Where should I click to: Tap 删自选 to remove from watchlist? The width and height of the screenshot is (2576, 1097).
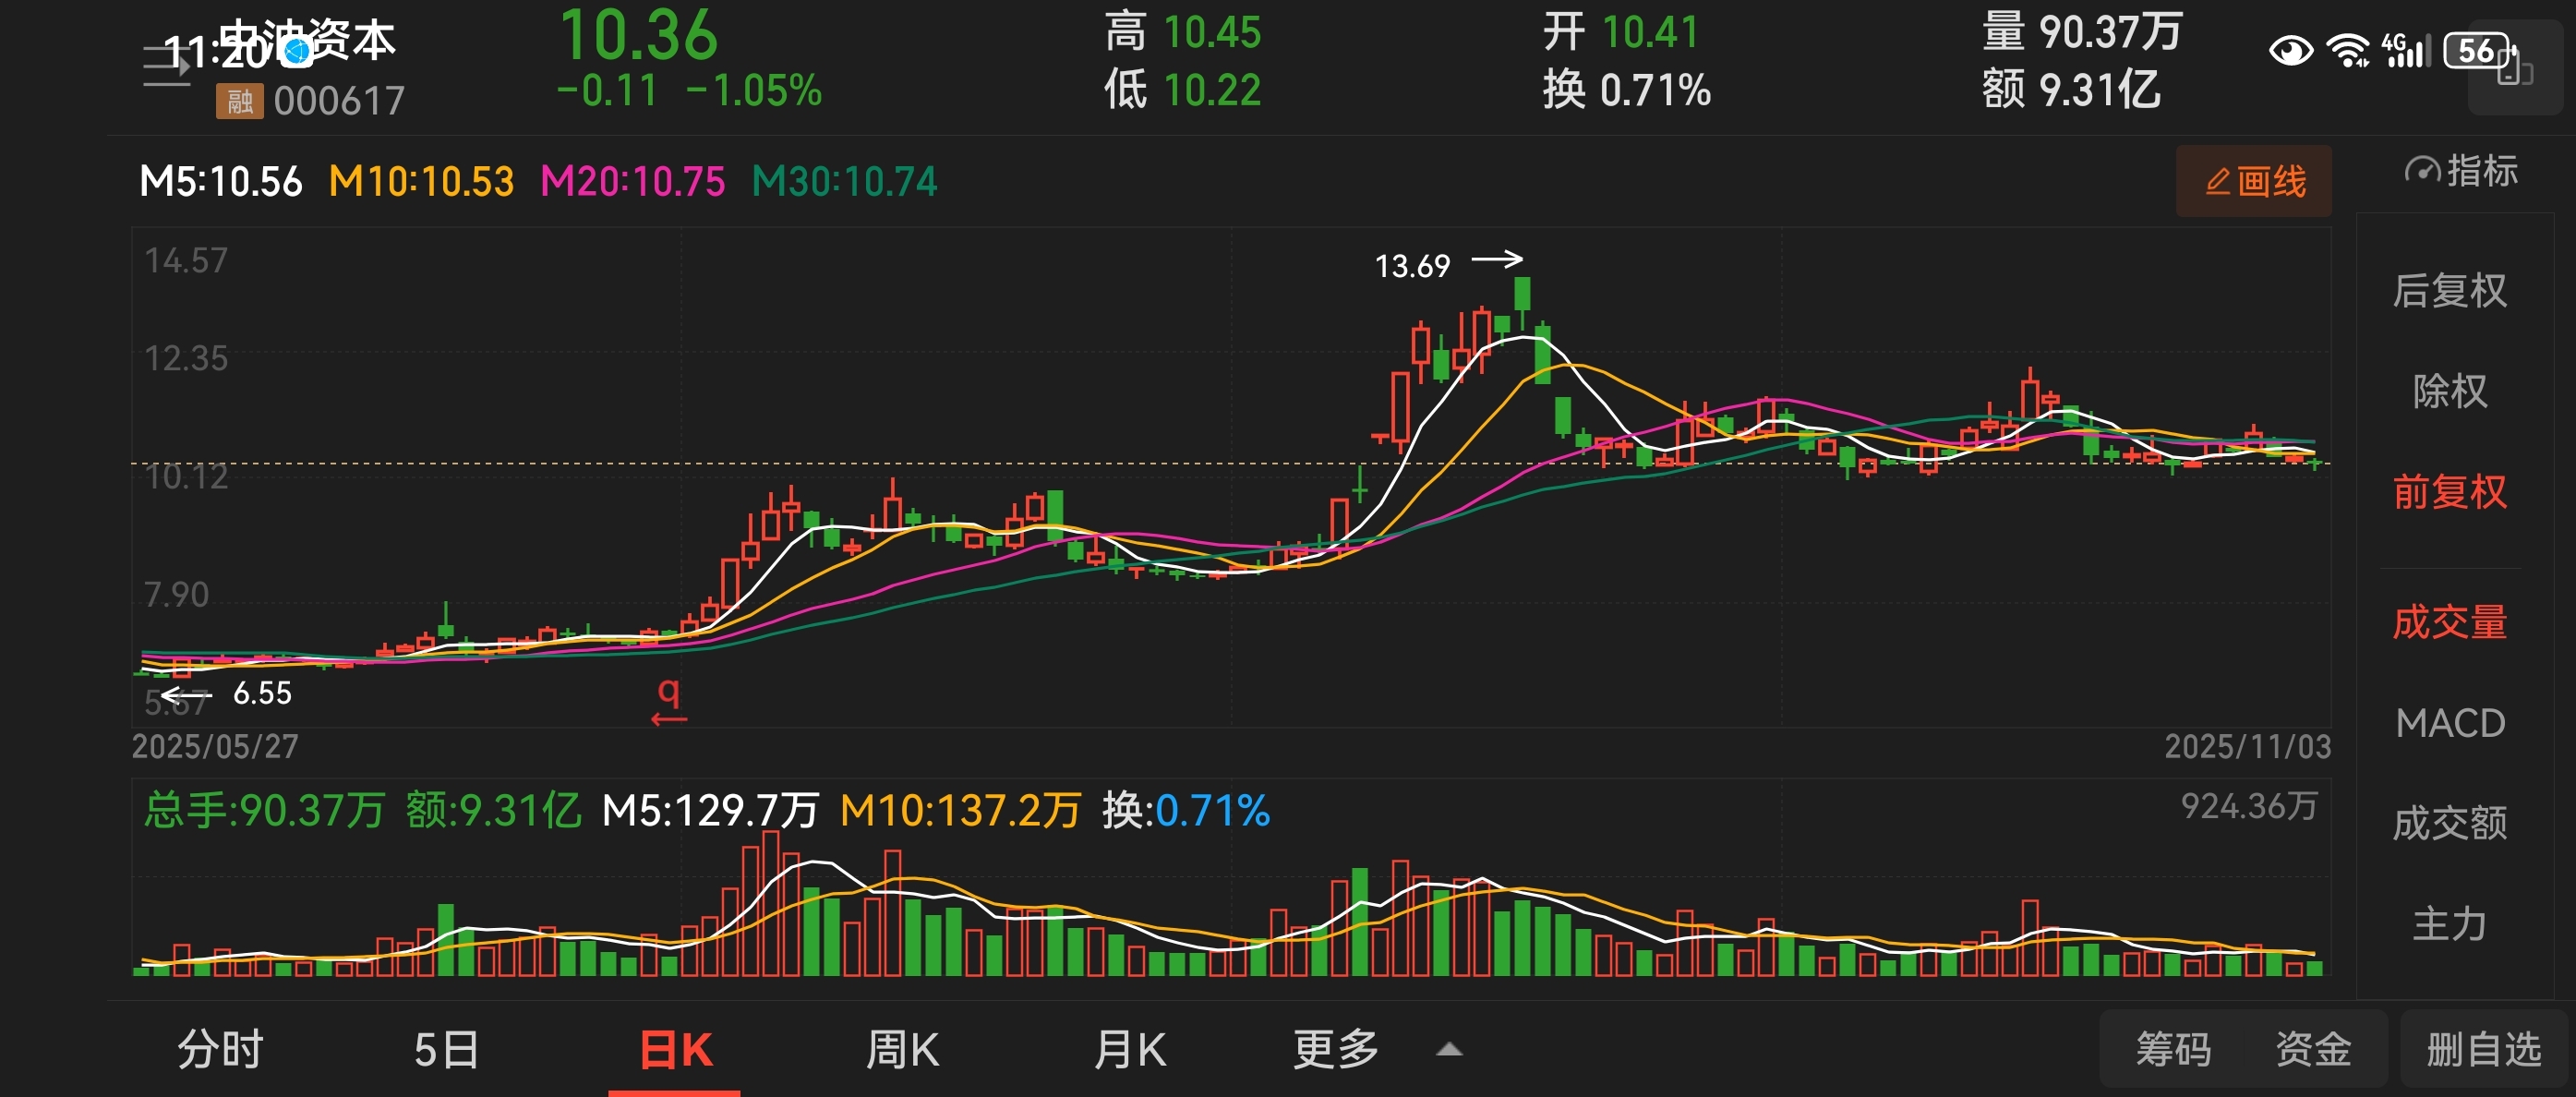2484,1050
